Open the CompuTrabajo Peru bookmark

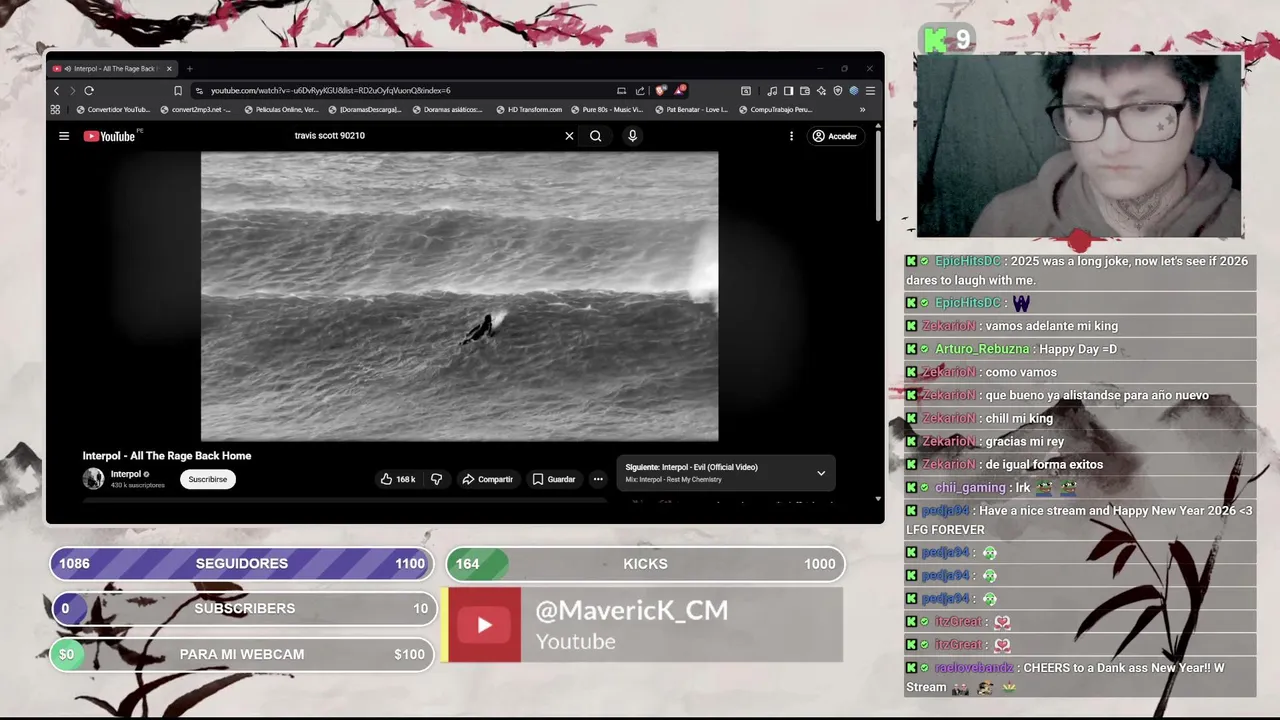click(776, 110)
